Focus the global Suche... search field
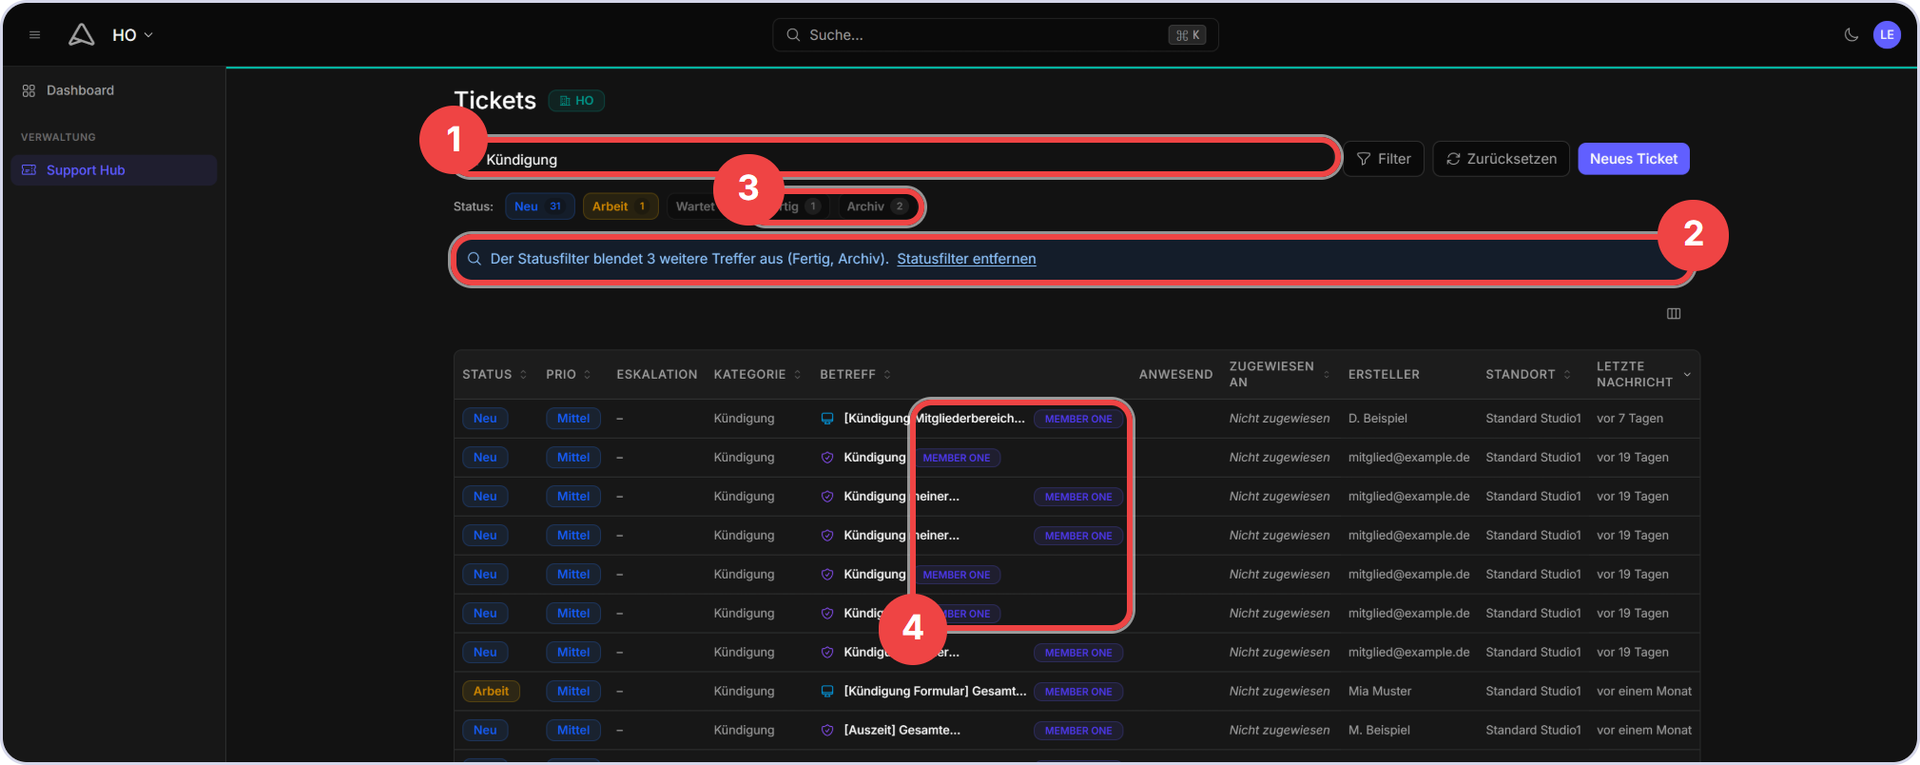The height and width of the screenshot is (765, 1920). click(995, 35)
